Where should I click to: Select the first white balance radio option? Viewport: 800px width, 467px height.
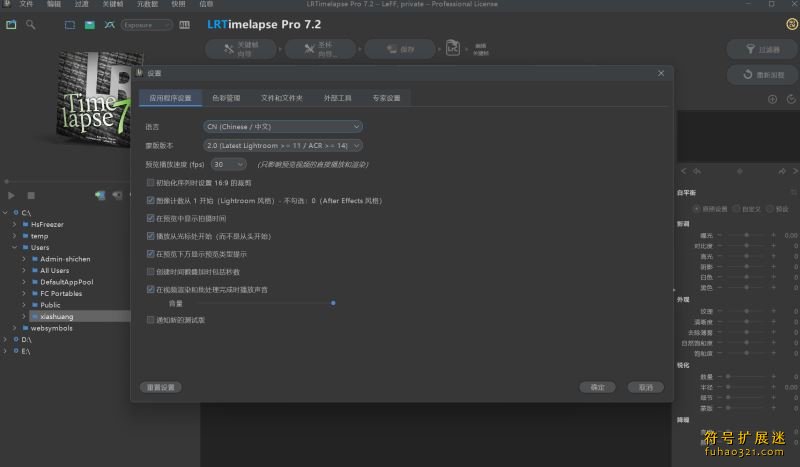pos(696,209)
